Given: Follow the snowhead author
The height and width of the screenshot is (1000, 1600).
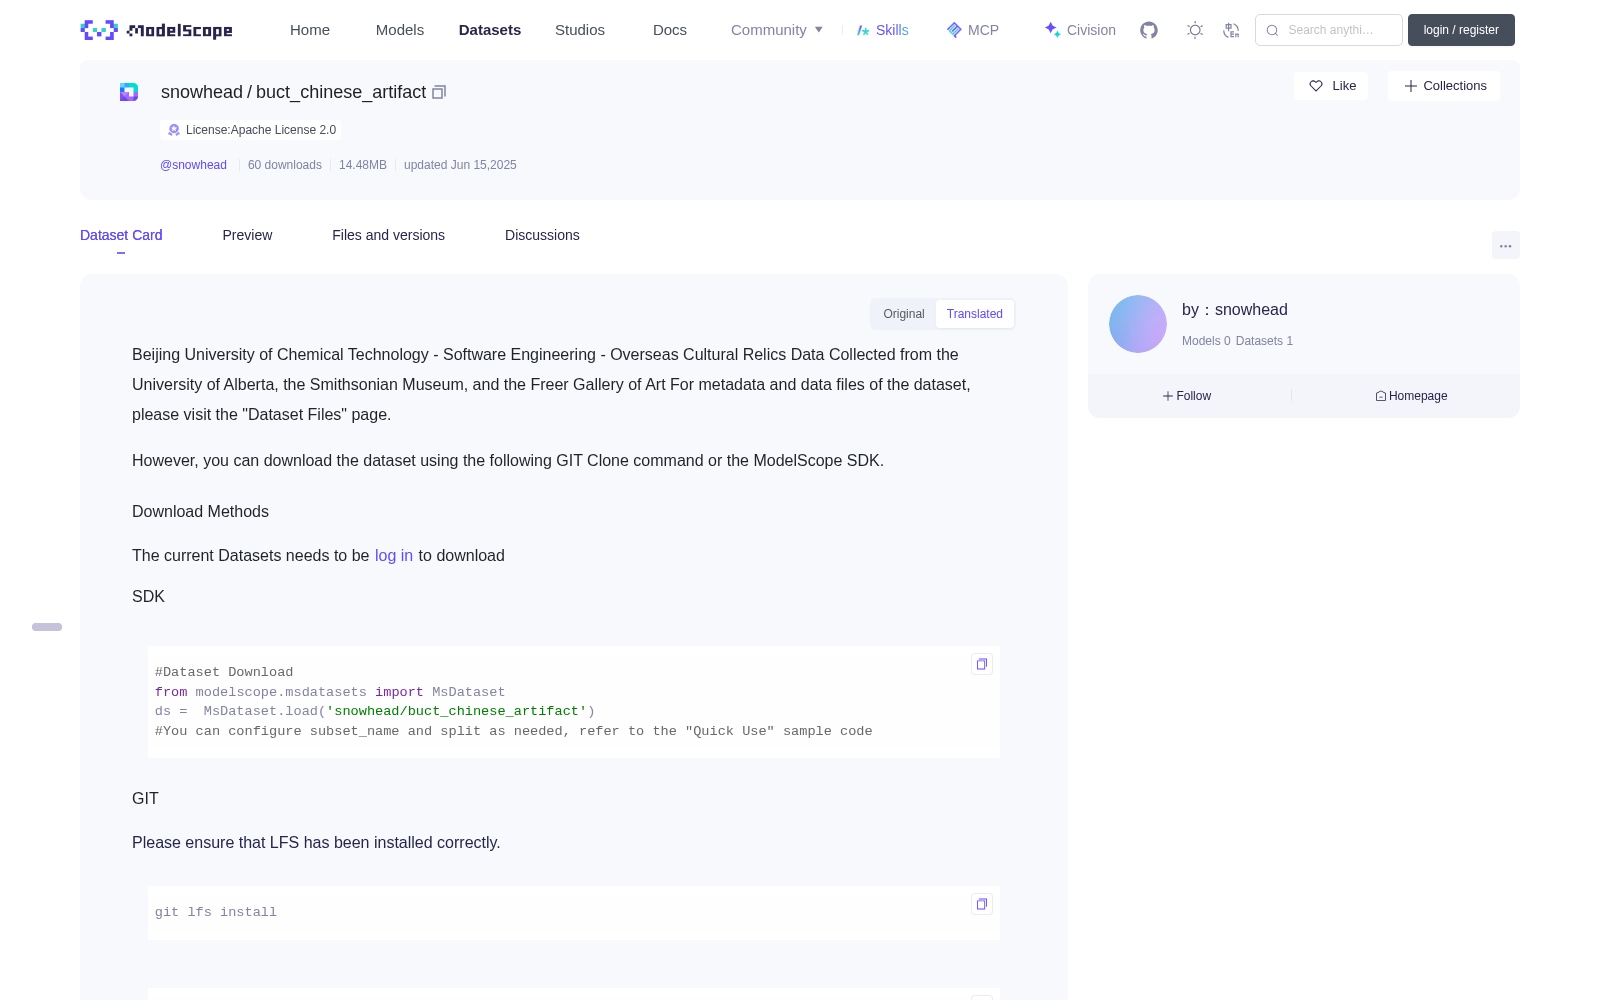Looking at the screenshot, I should [x=1187, y=396].
